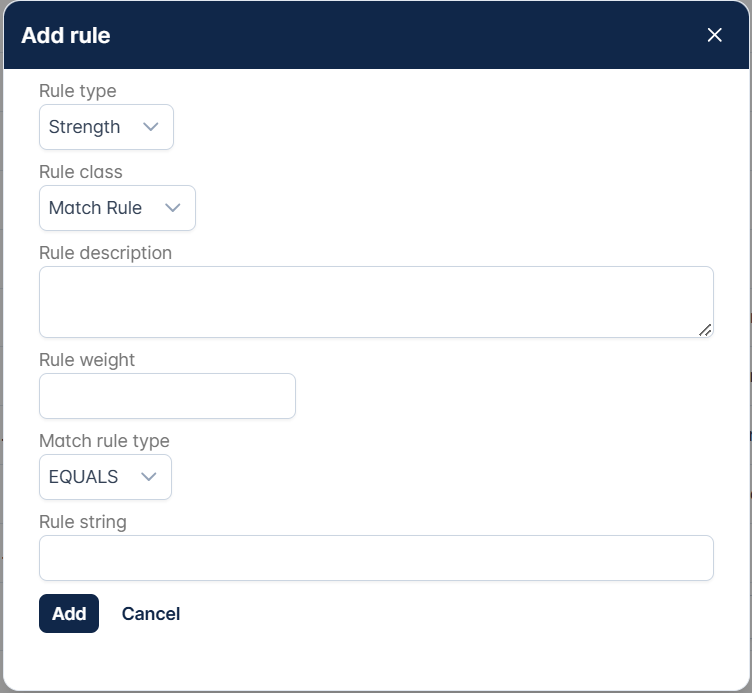752x693 pixels.
Task: Click the "Rule string" label
Action: [82, 522]
